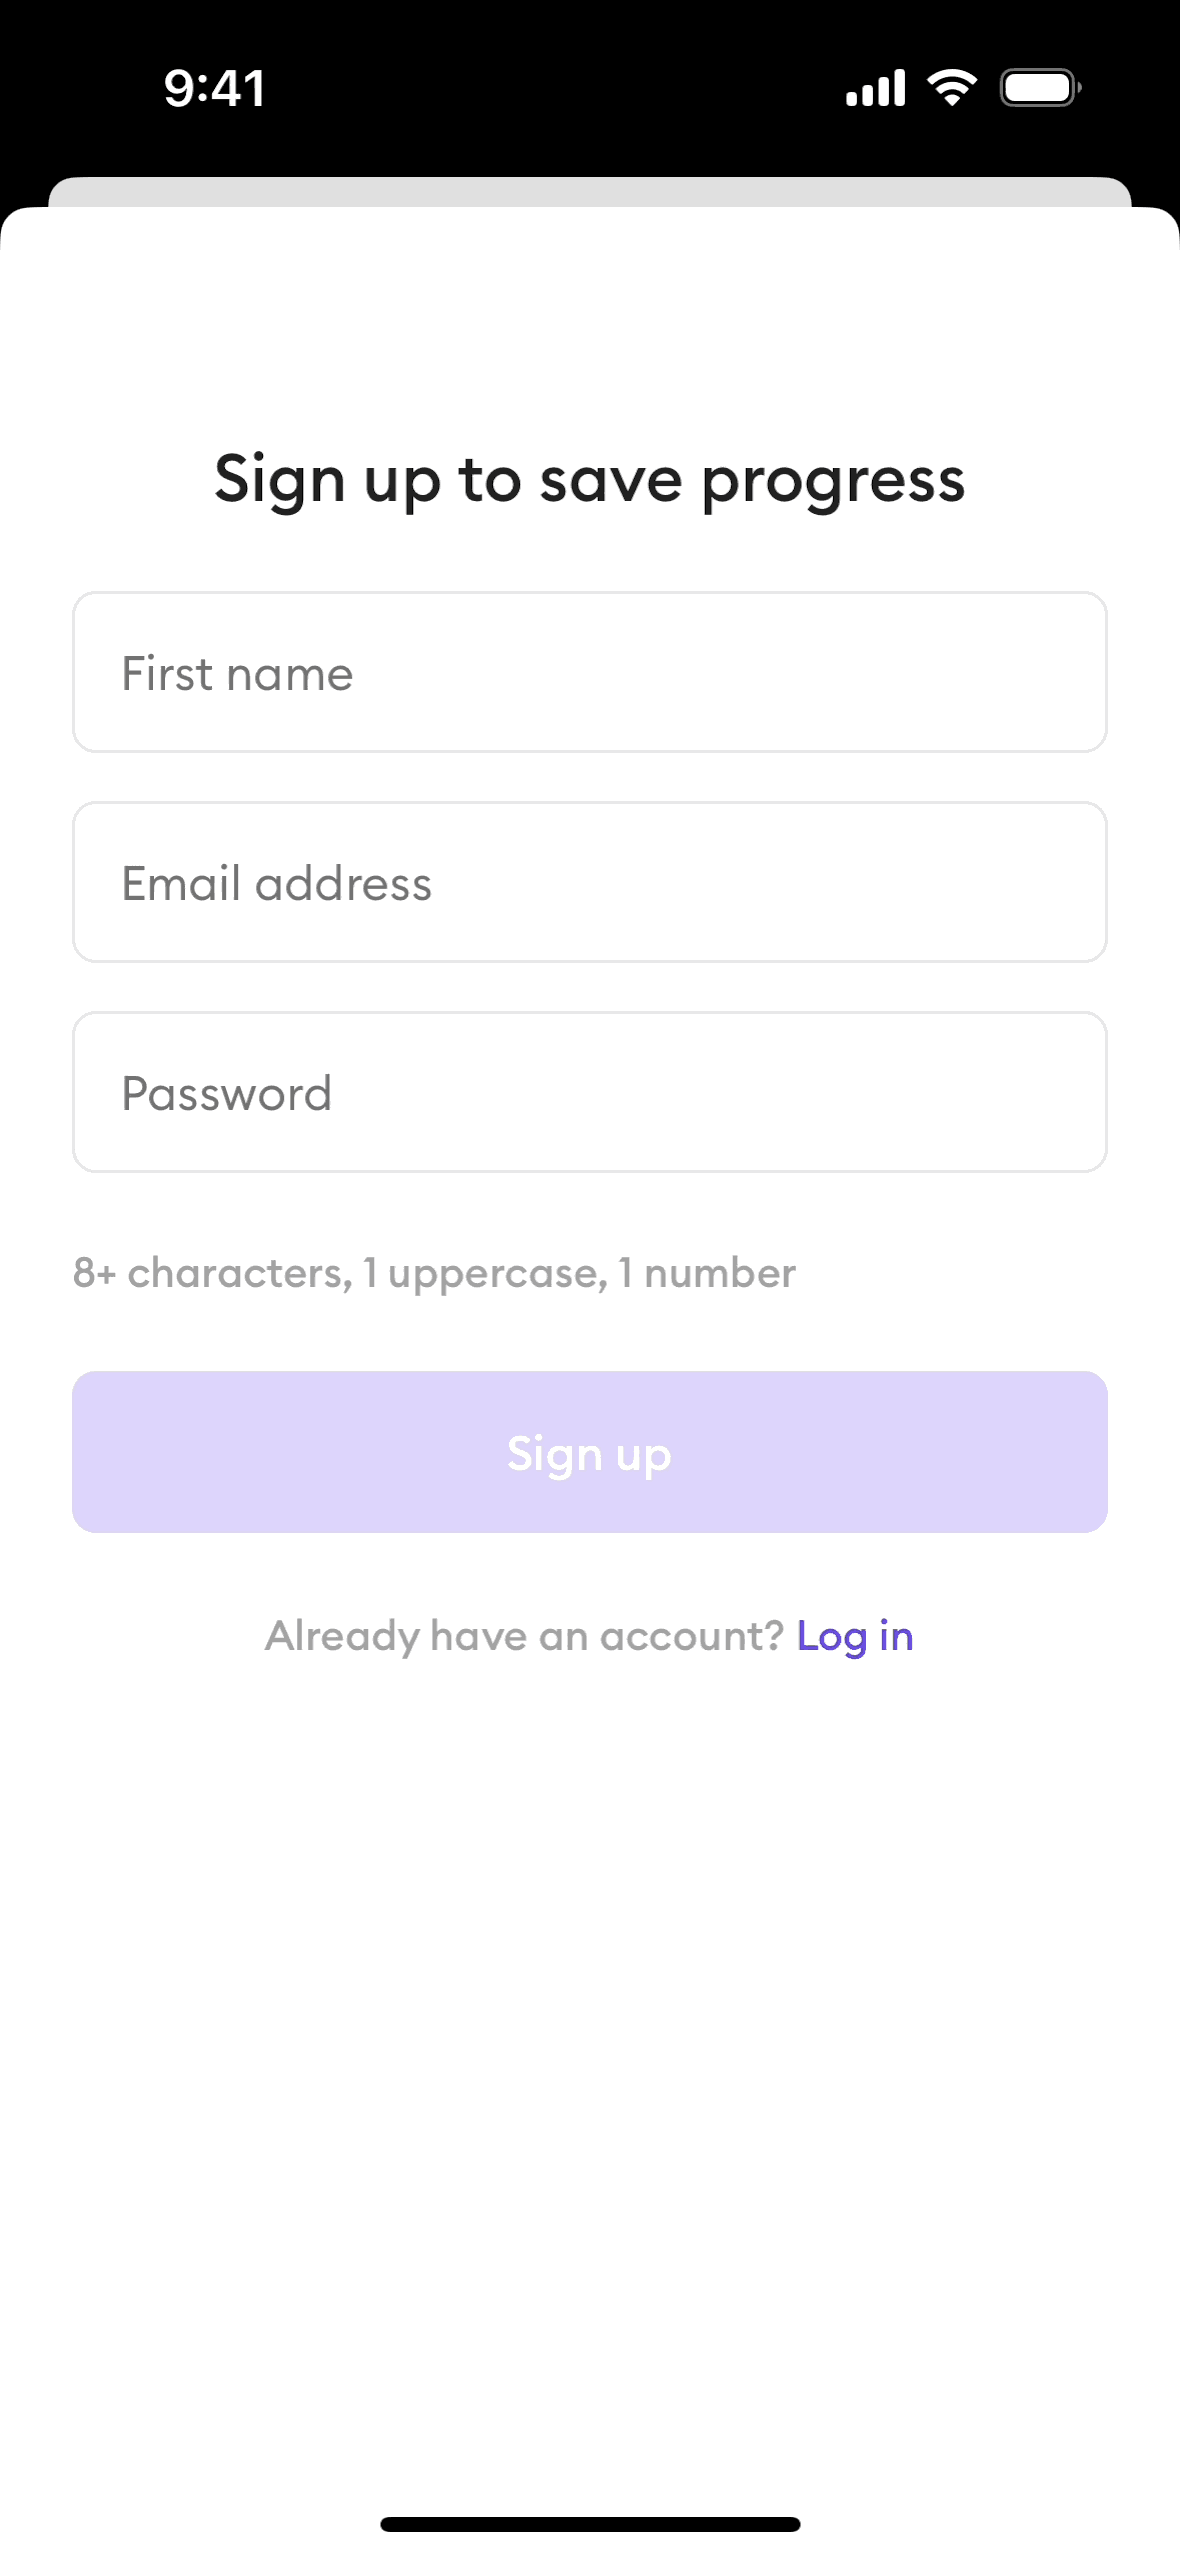The image size is (1180, 2556).
Task: Tap the cellular signal bars icon
Action: point(875,88)
